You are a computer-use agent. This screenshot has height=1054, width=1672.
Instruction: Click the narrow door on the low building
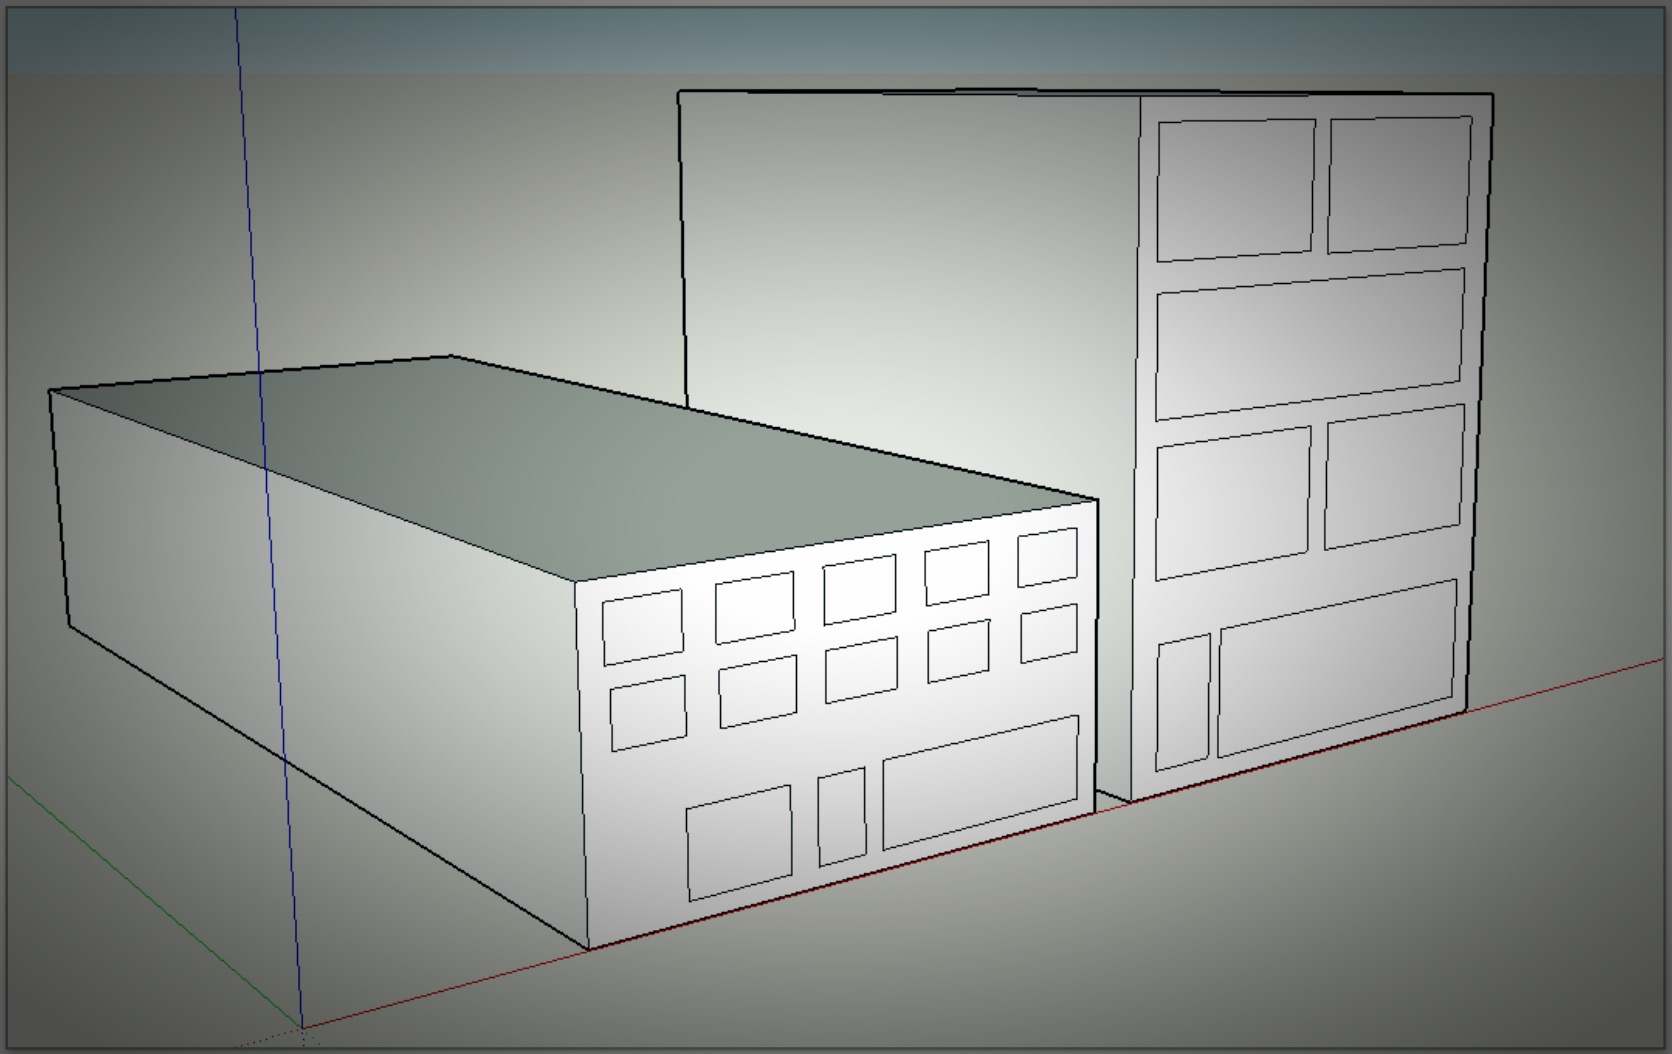click(x=842, y=817)
